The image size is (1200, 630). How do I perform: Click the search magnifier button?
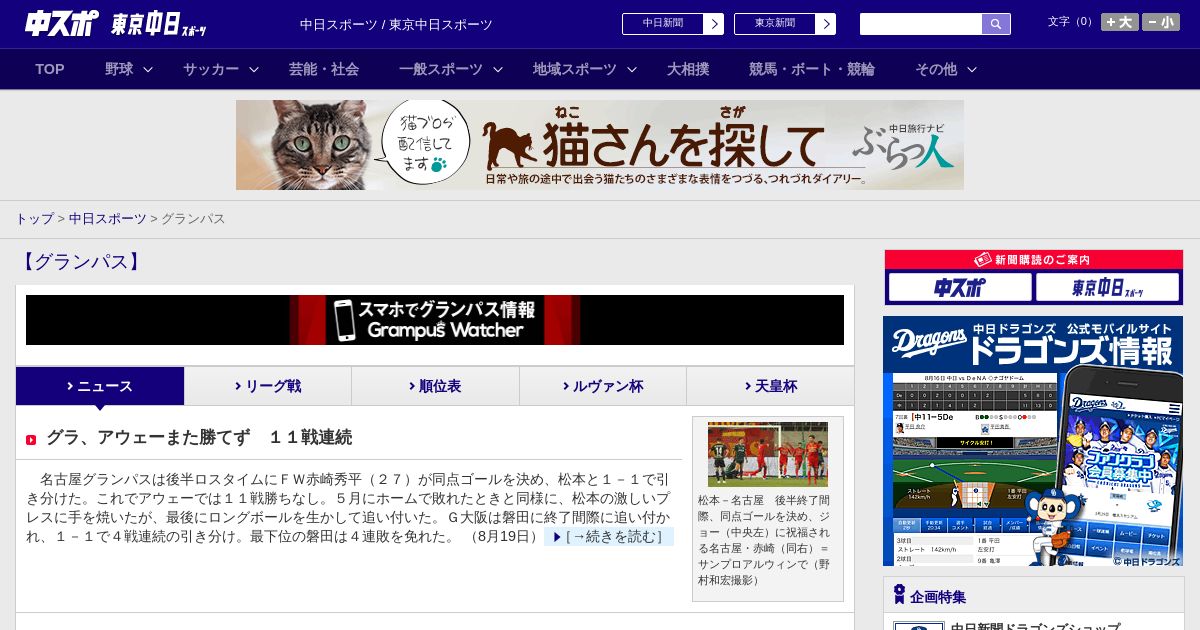[x=996, y=24]
